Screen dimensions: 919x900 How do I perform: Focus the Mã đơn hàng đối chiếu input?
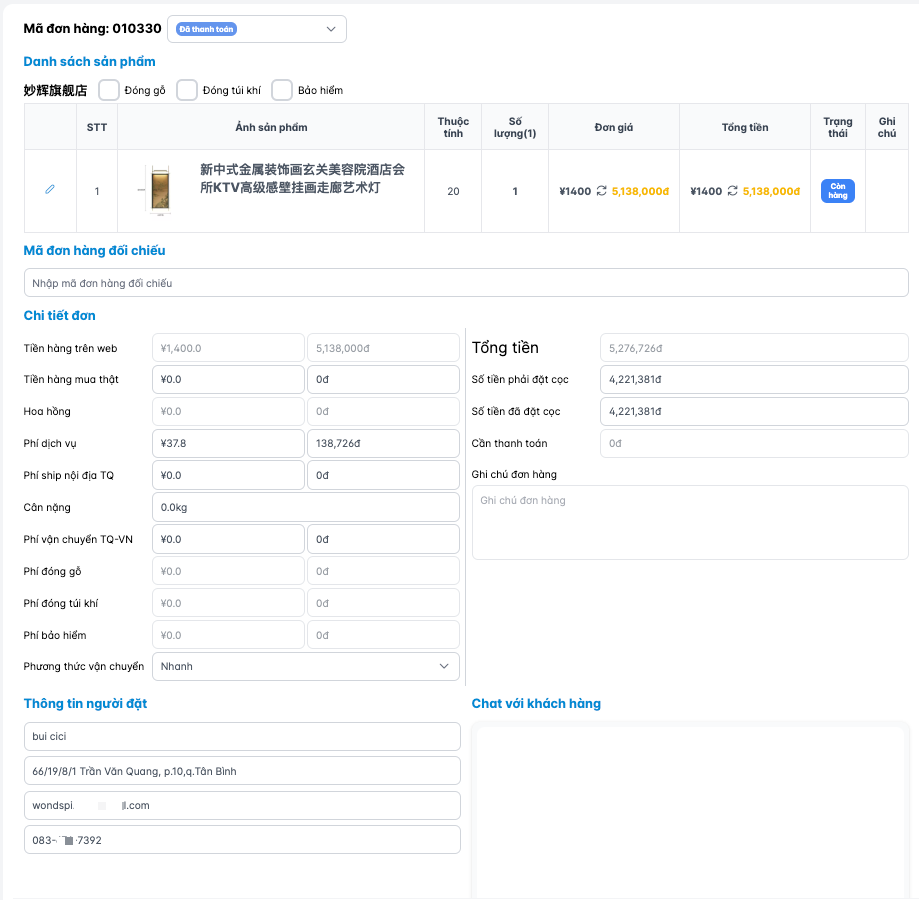(x=466, y=283)
